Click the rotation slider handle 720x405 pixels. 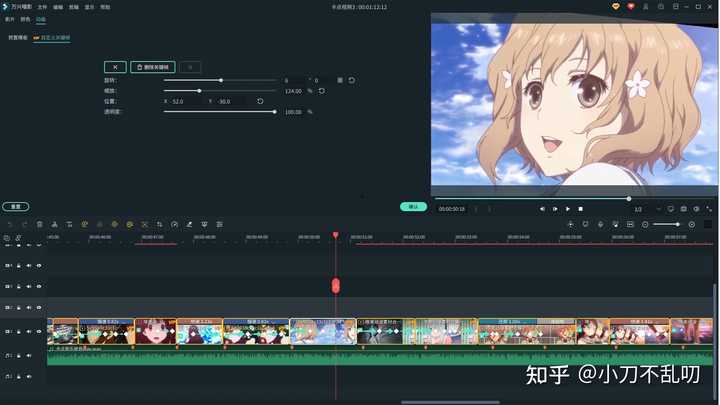[x=221, y=80]
